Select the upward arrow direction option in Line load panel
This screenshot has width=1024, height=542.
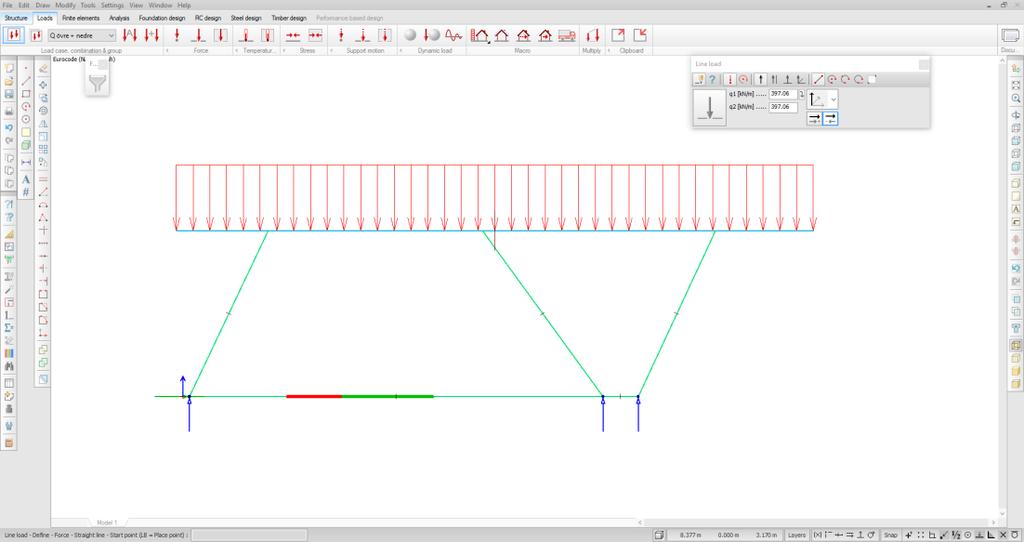point(760,80)
